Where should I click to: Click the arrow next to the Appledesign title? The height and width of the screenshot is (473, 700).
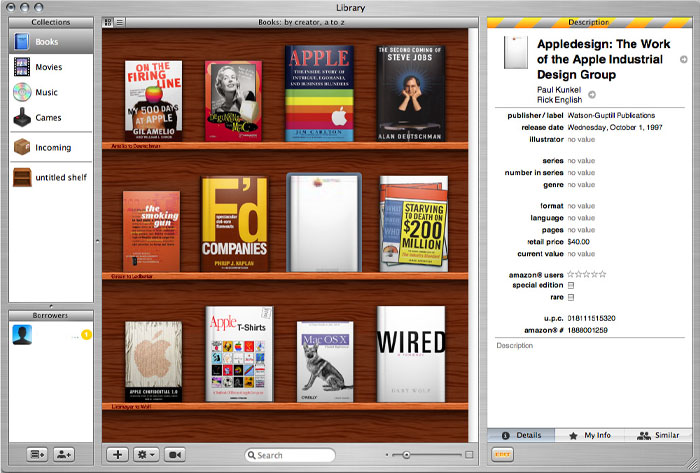pyautogui.click(x=683, y=59)
